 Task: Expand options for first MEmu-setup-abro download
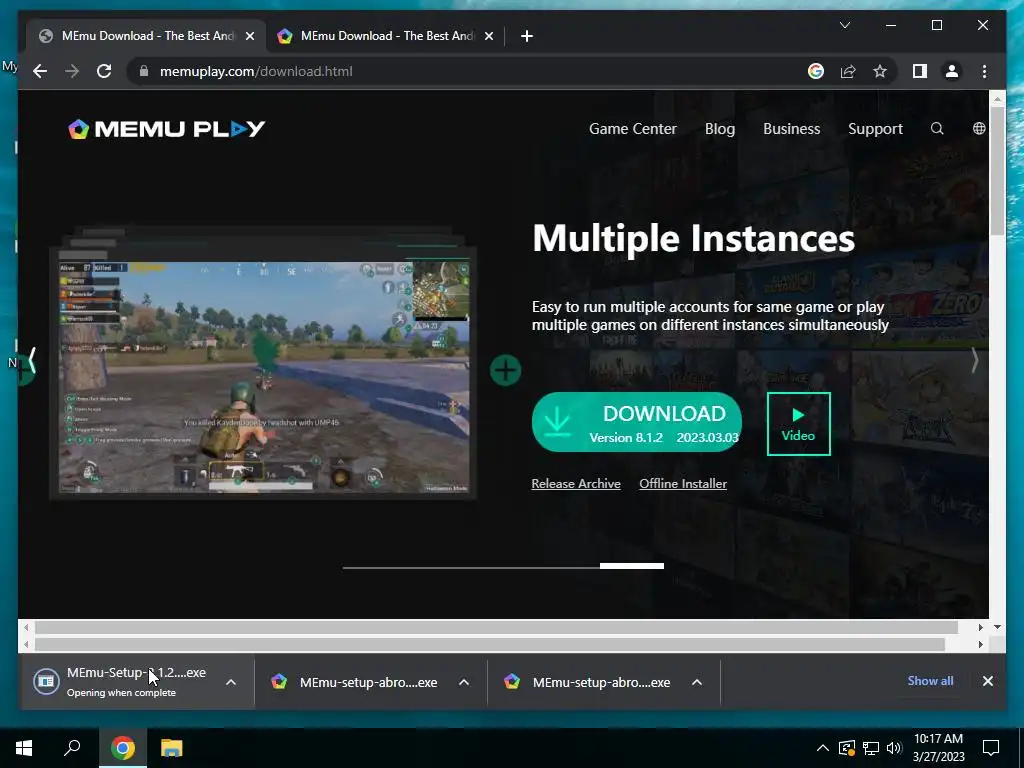click(x=464, y=682)
